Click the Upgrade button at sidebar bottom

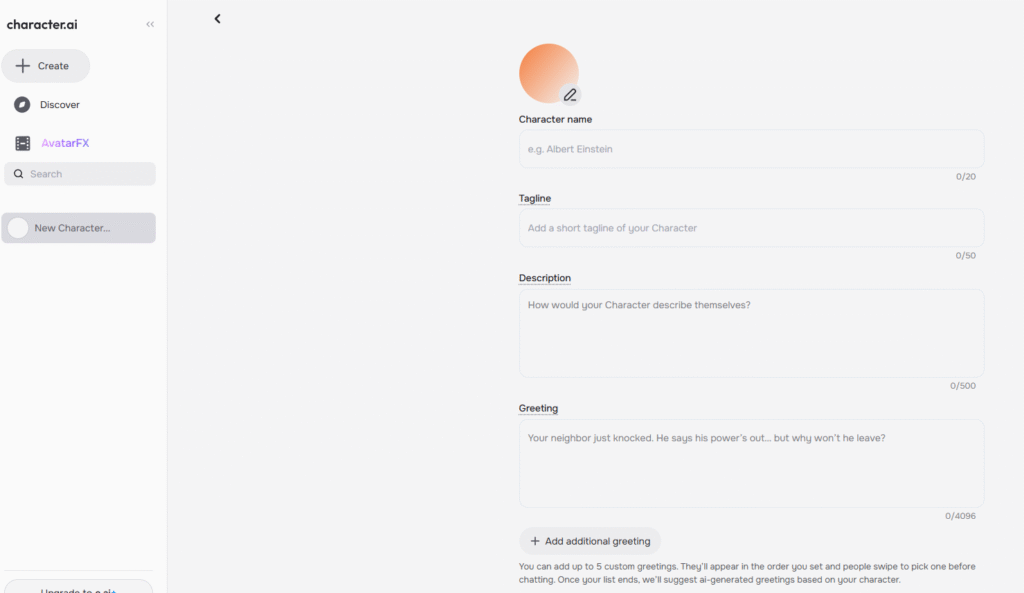(78, 586)
